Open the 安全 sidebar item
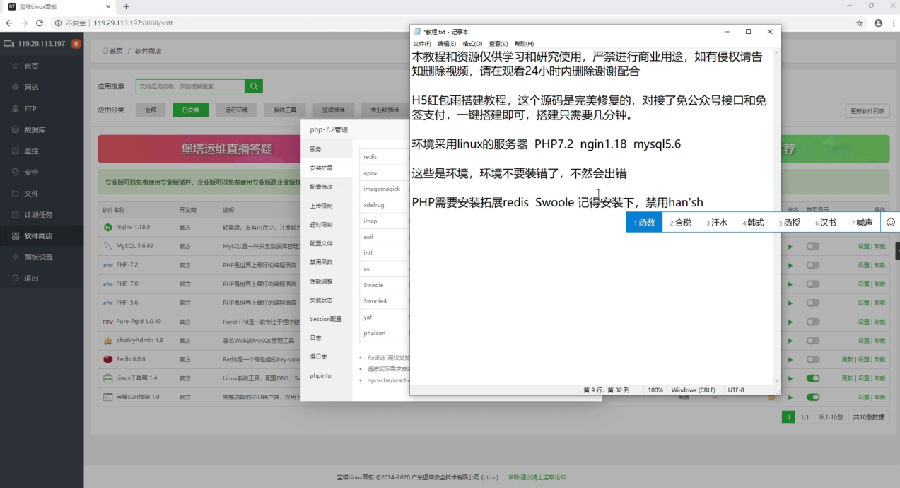This screenshot has width=900, height=488. (x=31, y=172)
